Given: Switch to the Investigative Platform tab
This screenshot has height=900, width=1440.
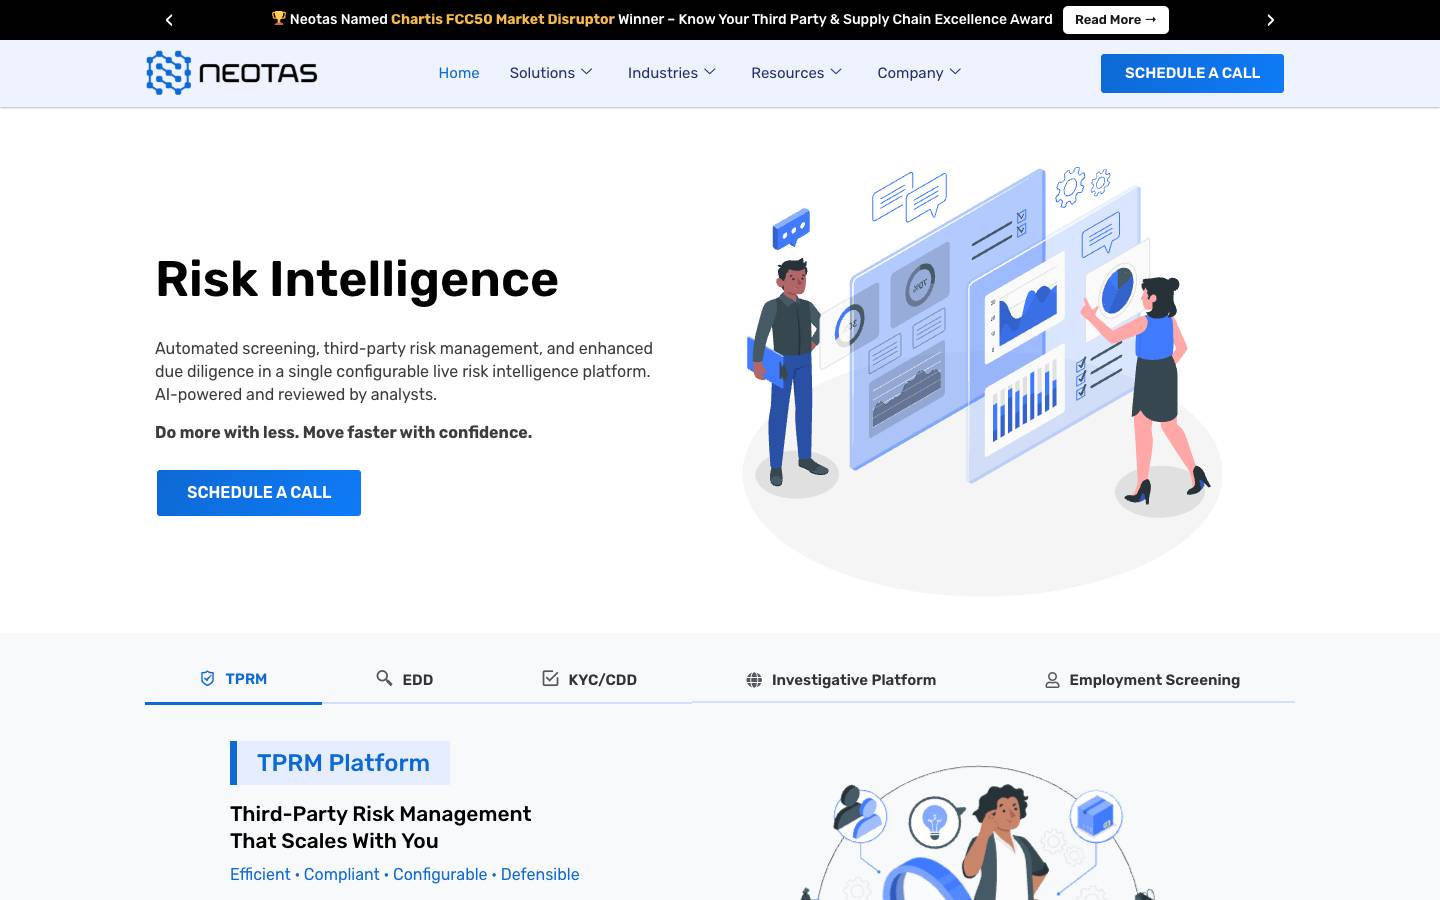Looking at the screenshot, I should (841, 680).
